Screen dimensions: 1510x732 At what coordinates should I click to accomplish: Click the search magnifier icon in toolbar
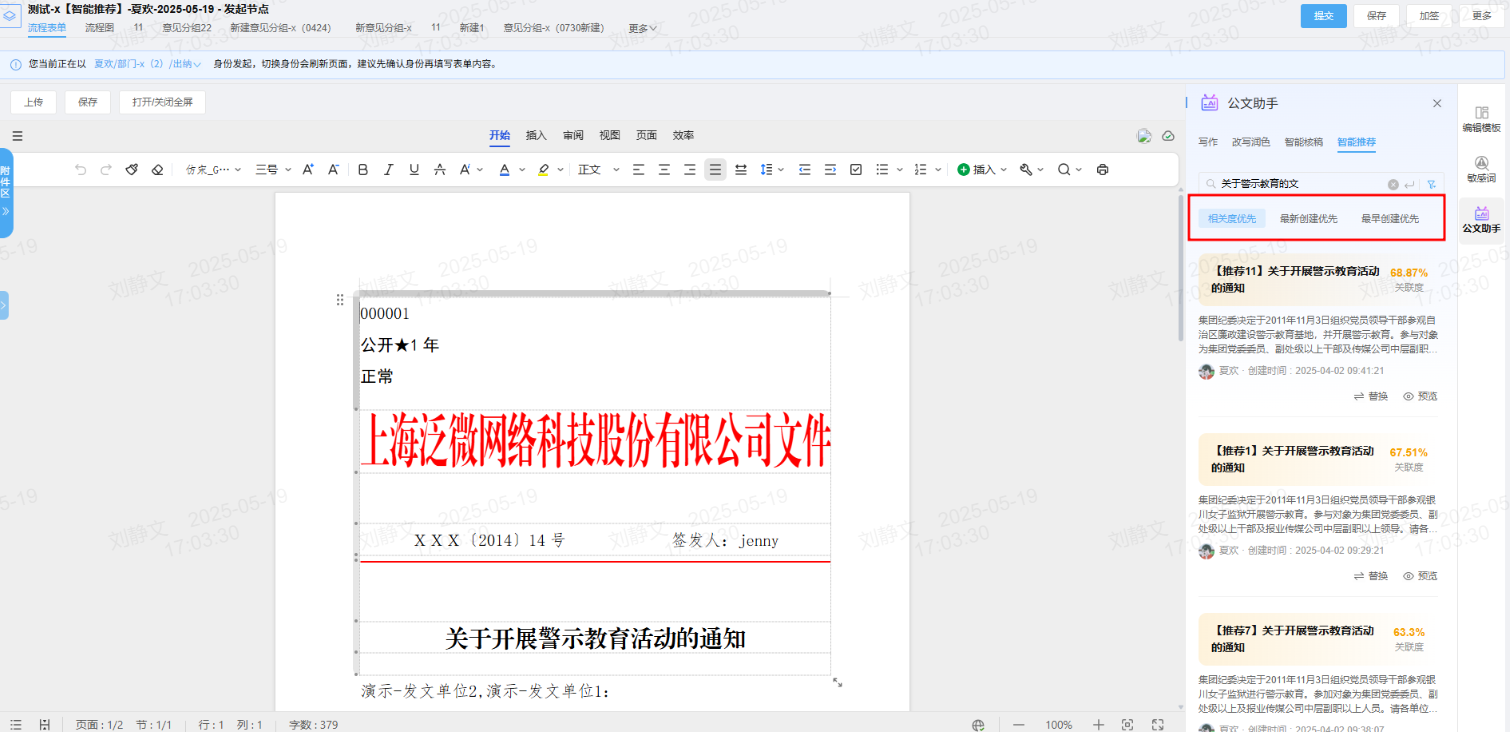pos(1064,170)
